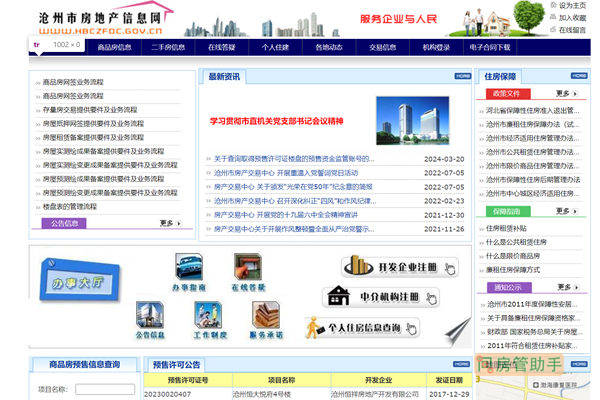Click 更多 next to 通知公示

point(568,287)
